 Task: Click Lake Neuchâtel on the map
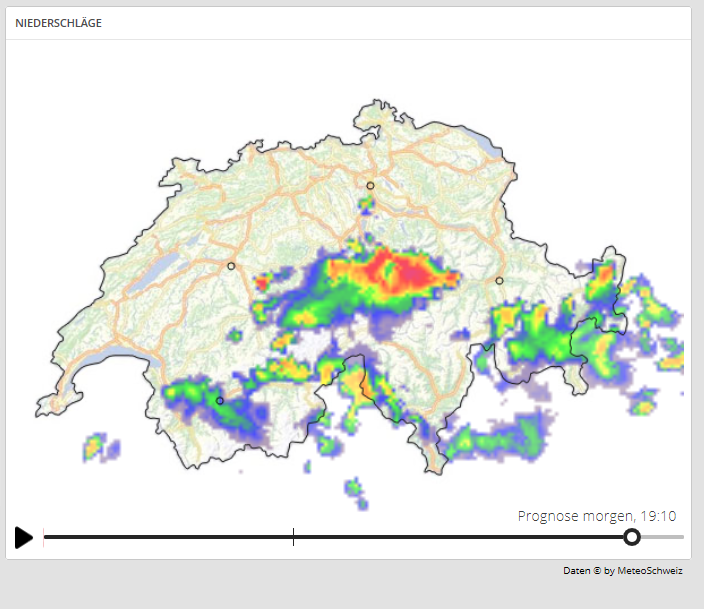pos(154,271)
